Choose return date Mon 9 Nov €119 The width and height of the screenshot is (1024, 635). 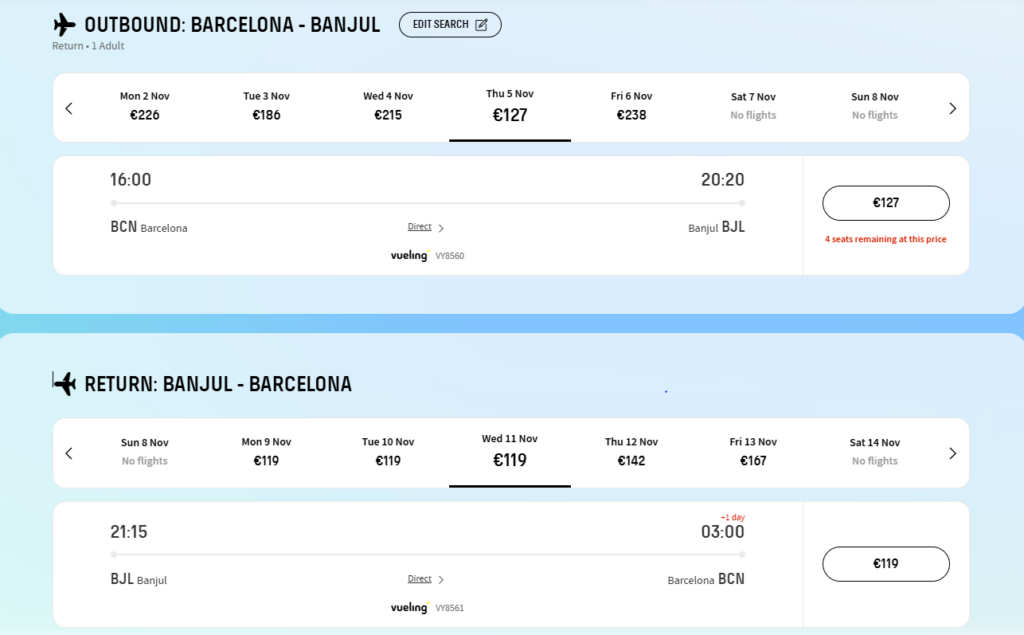tap(266, 452)
